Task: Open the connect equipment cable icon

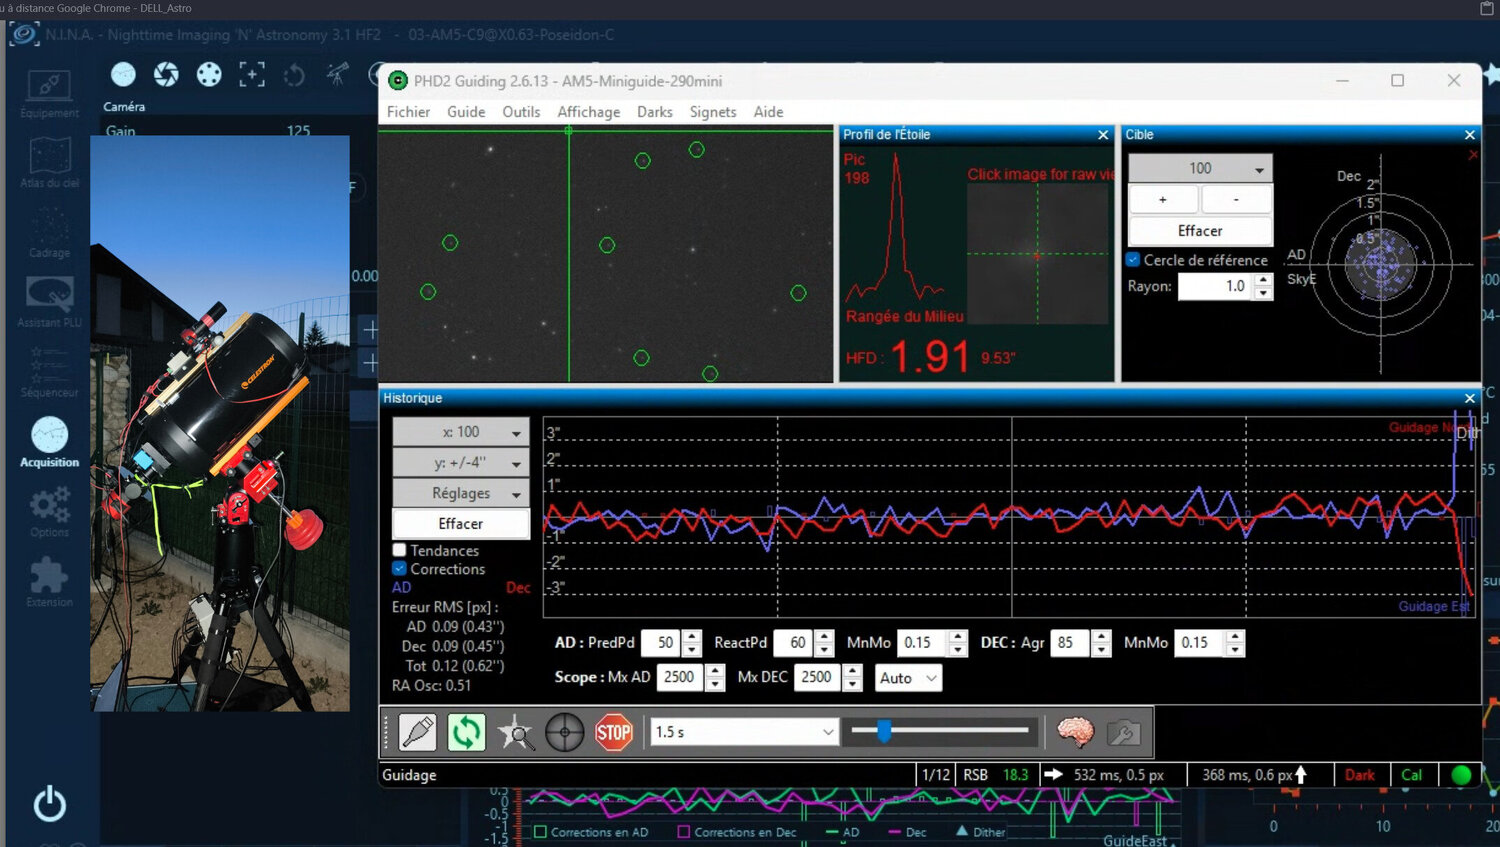Action: coord(417,732)
